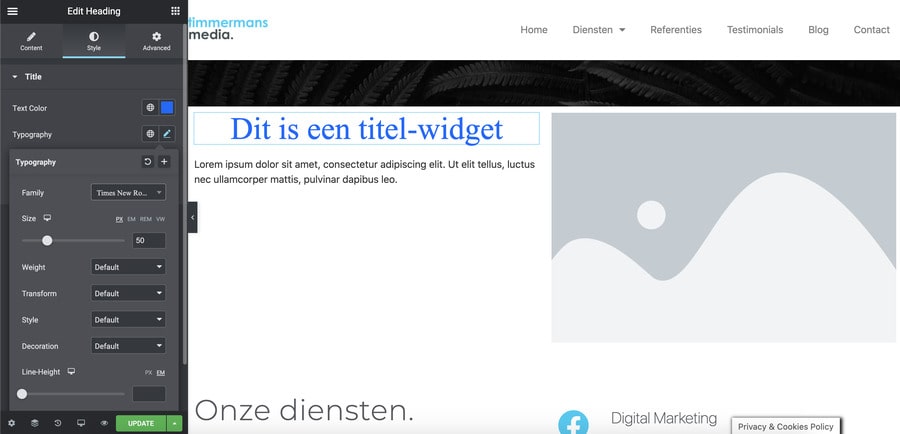Open the Privacy & Cookies Policy tab
The image size is (900, 434).
(x=786, y=426)
